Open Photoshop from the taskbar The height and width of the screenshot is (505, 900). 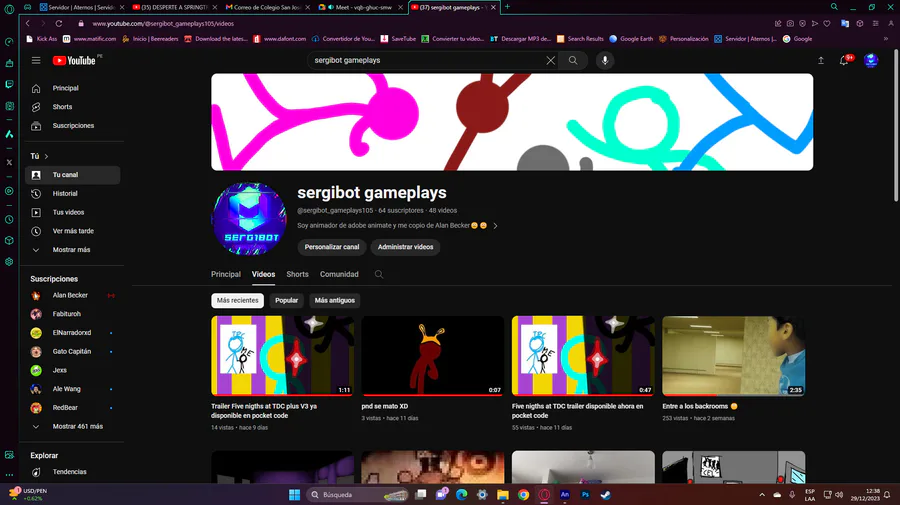tap(585, 494)
